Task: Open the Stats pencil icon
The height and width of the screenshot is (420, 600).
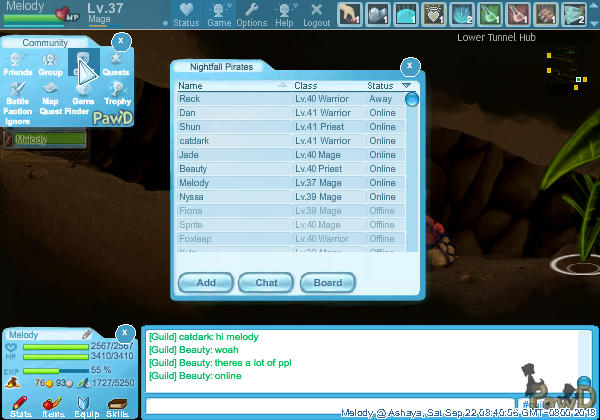Action: (x=17, y=405)
